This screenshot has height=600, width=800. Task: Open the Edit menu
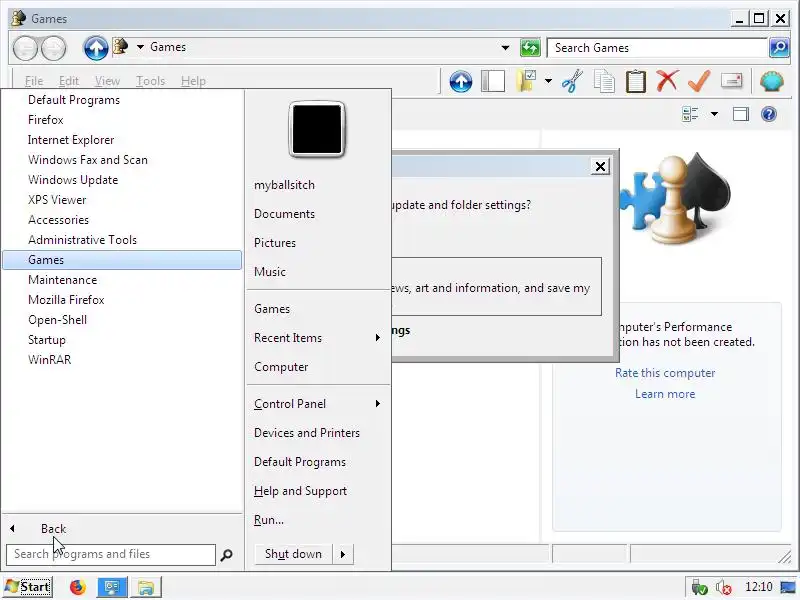tap(68, 81)
